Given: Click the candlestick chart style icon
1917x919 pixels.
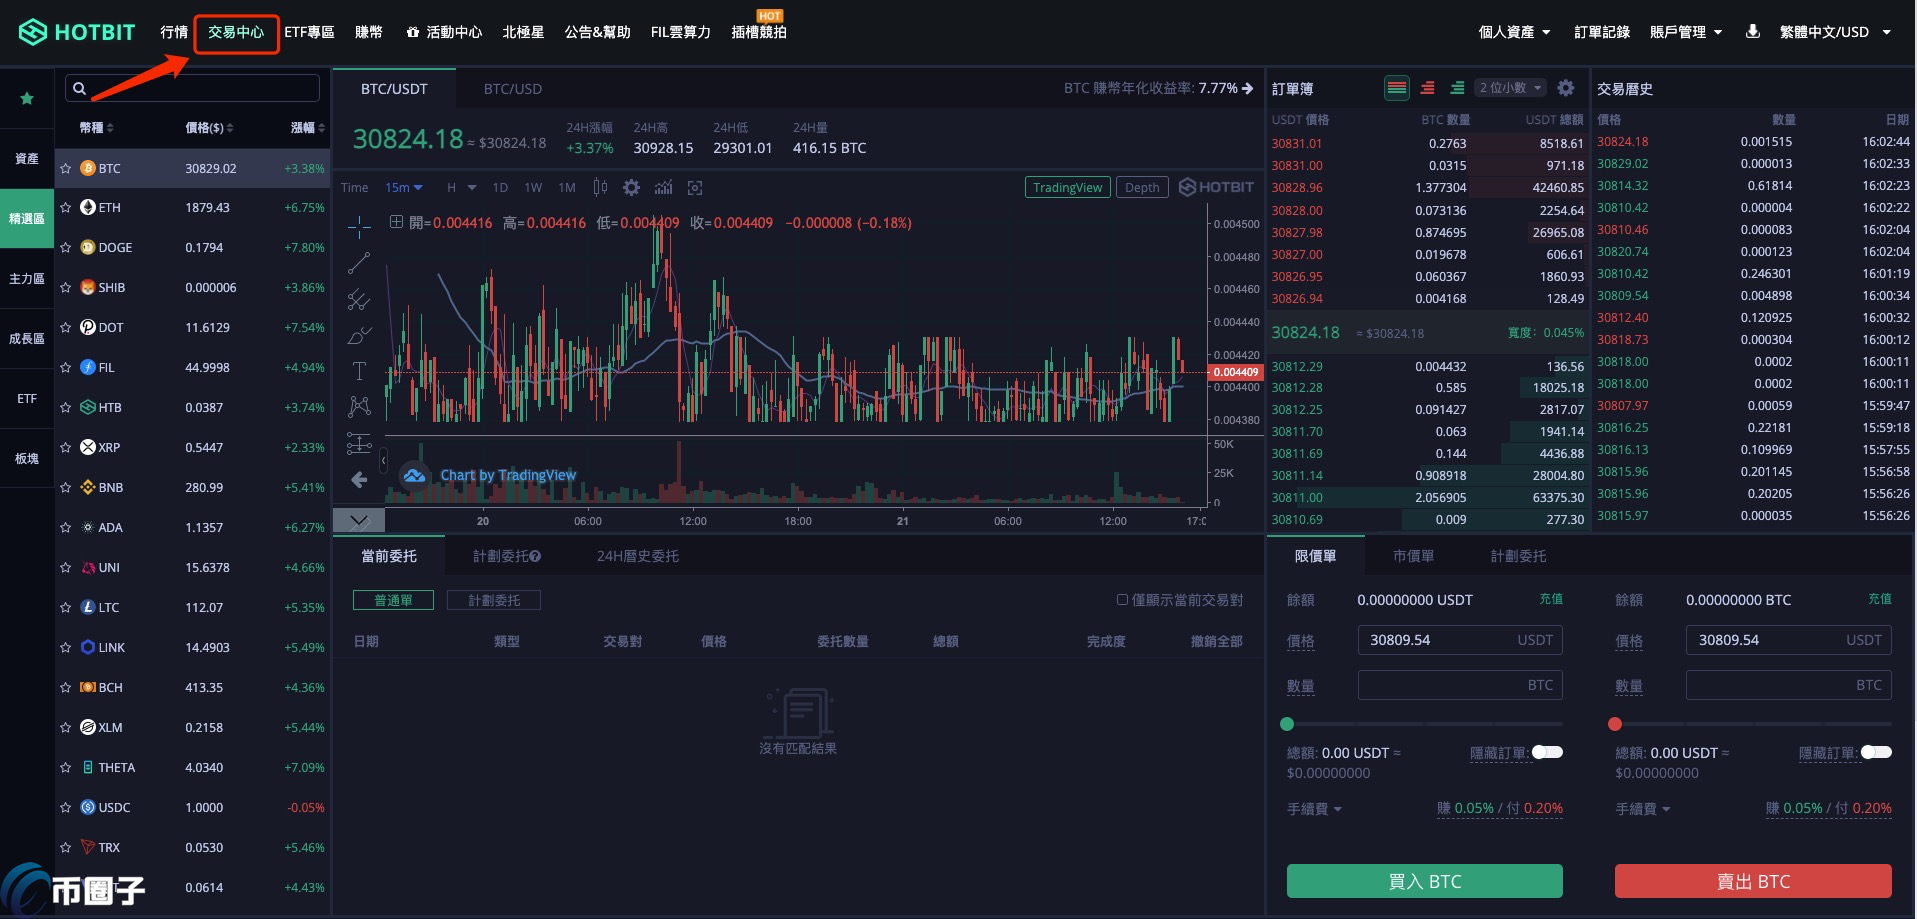Looking at the screenshot, I should [x=600, y=188].
